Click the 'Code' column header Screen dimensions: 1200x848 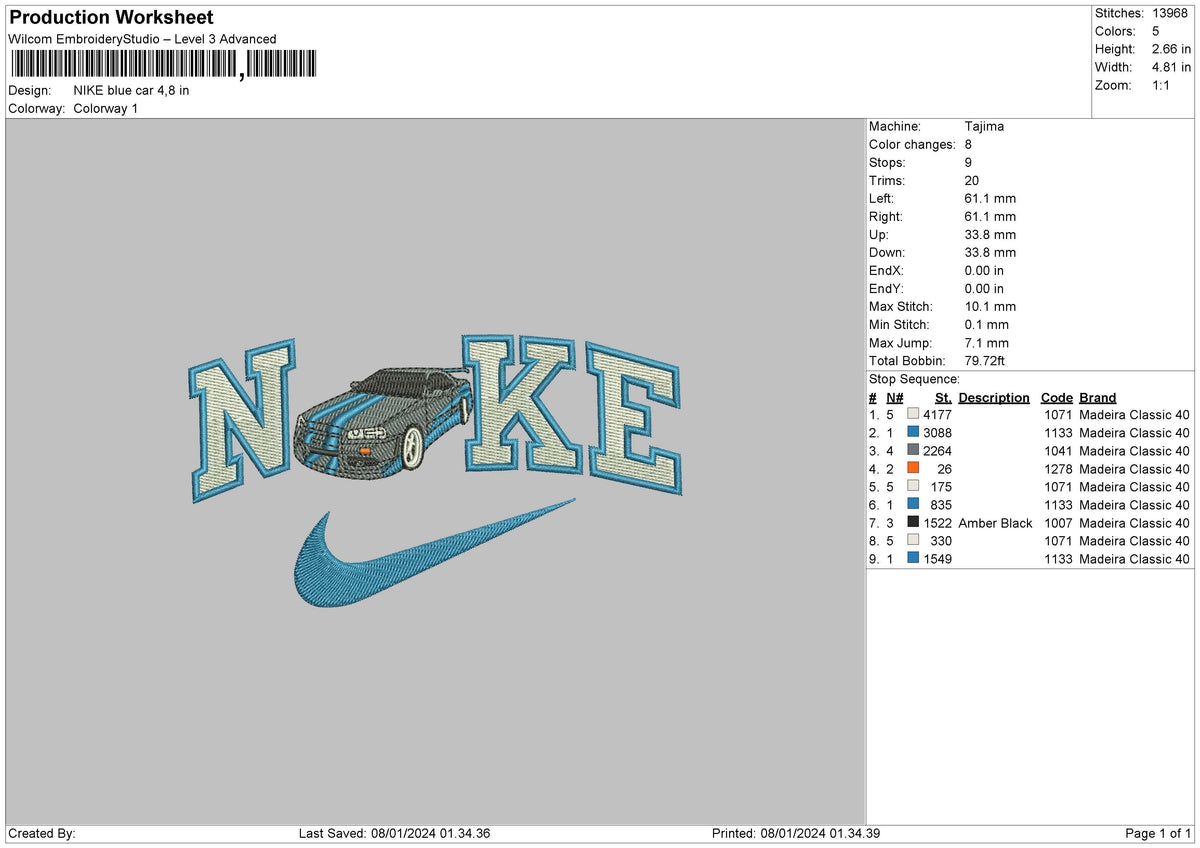click(x=1056, y=397)
